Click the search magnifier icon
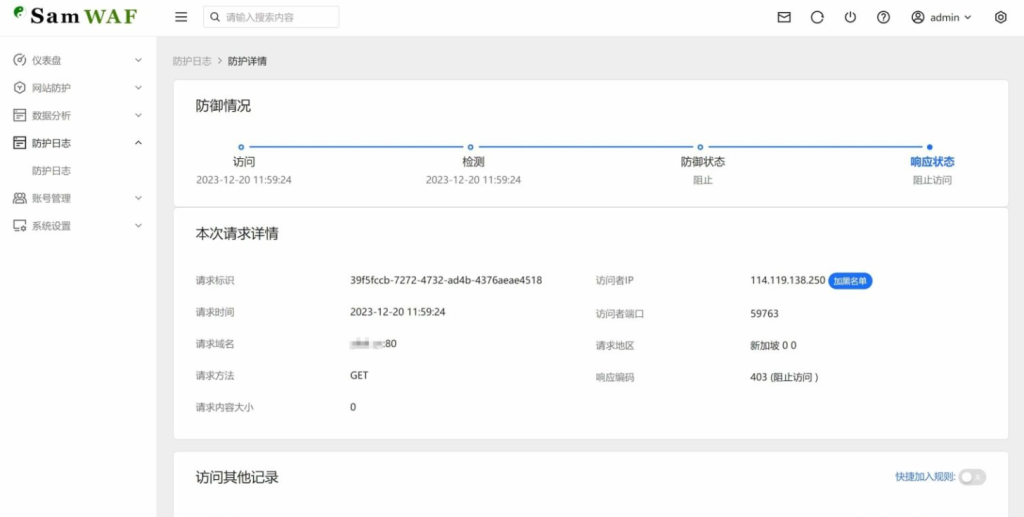This screenshot has width=1024, height=517. tap(215, 17)
